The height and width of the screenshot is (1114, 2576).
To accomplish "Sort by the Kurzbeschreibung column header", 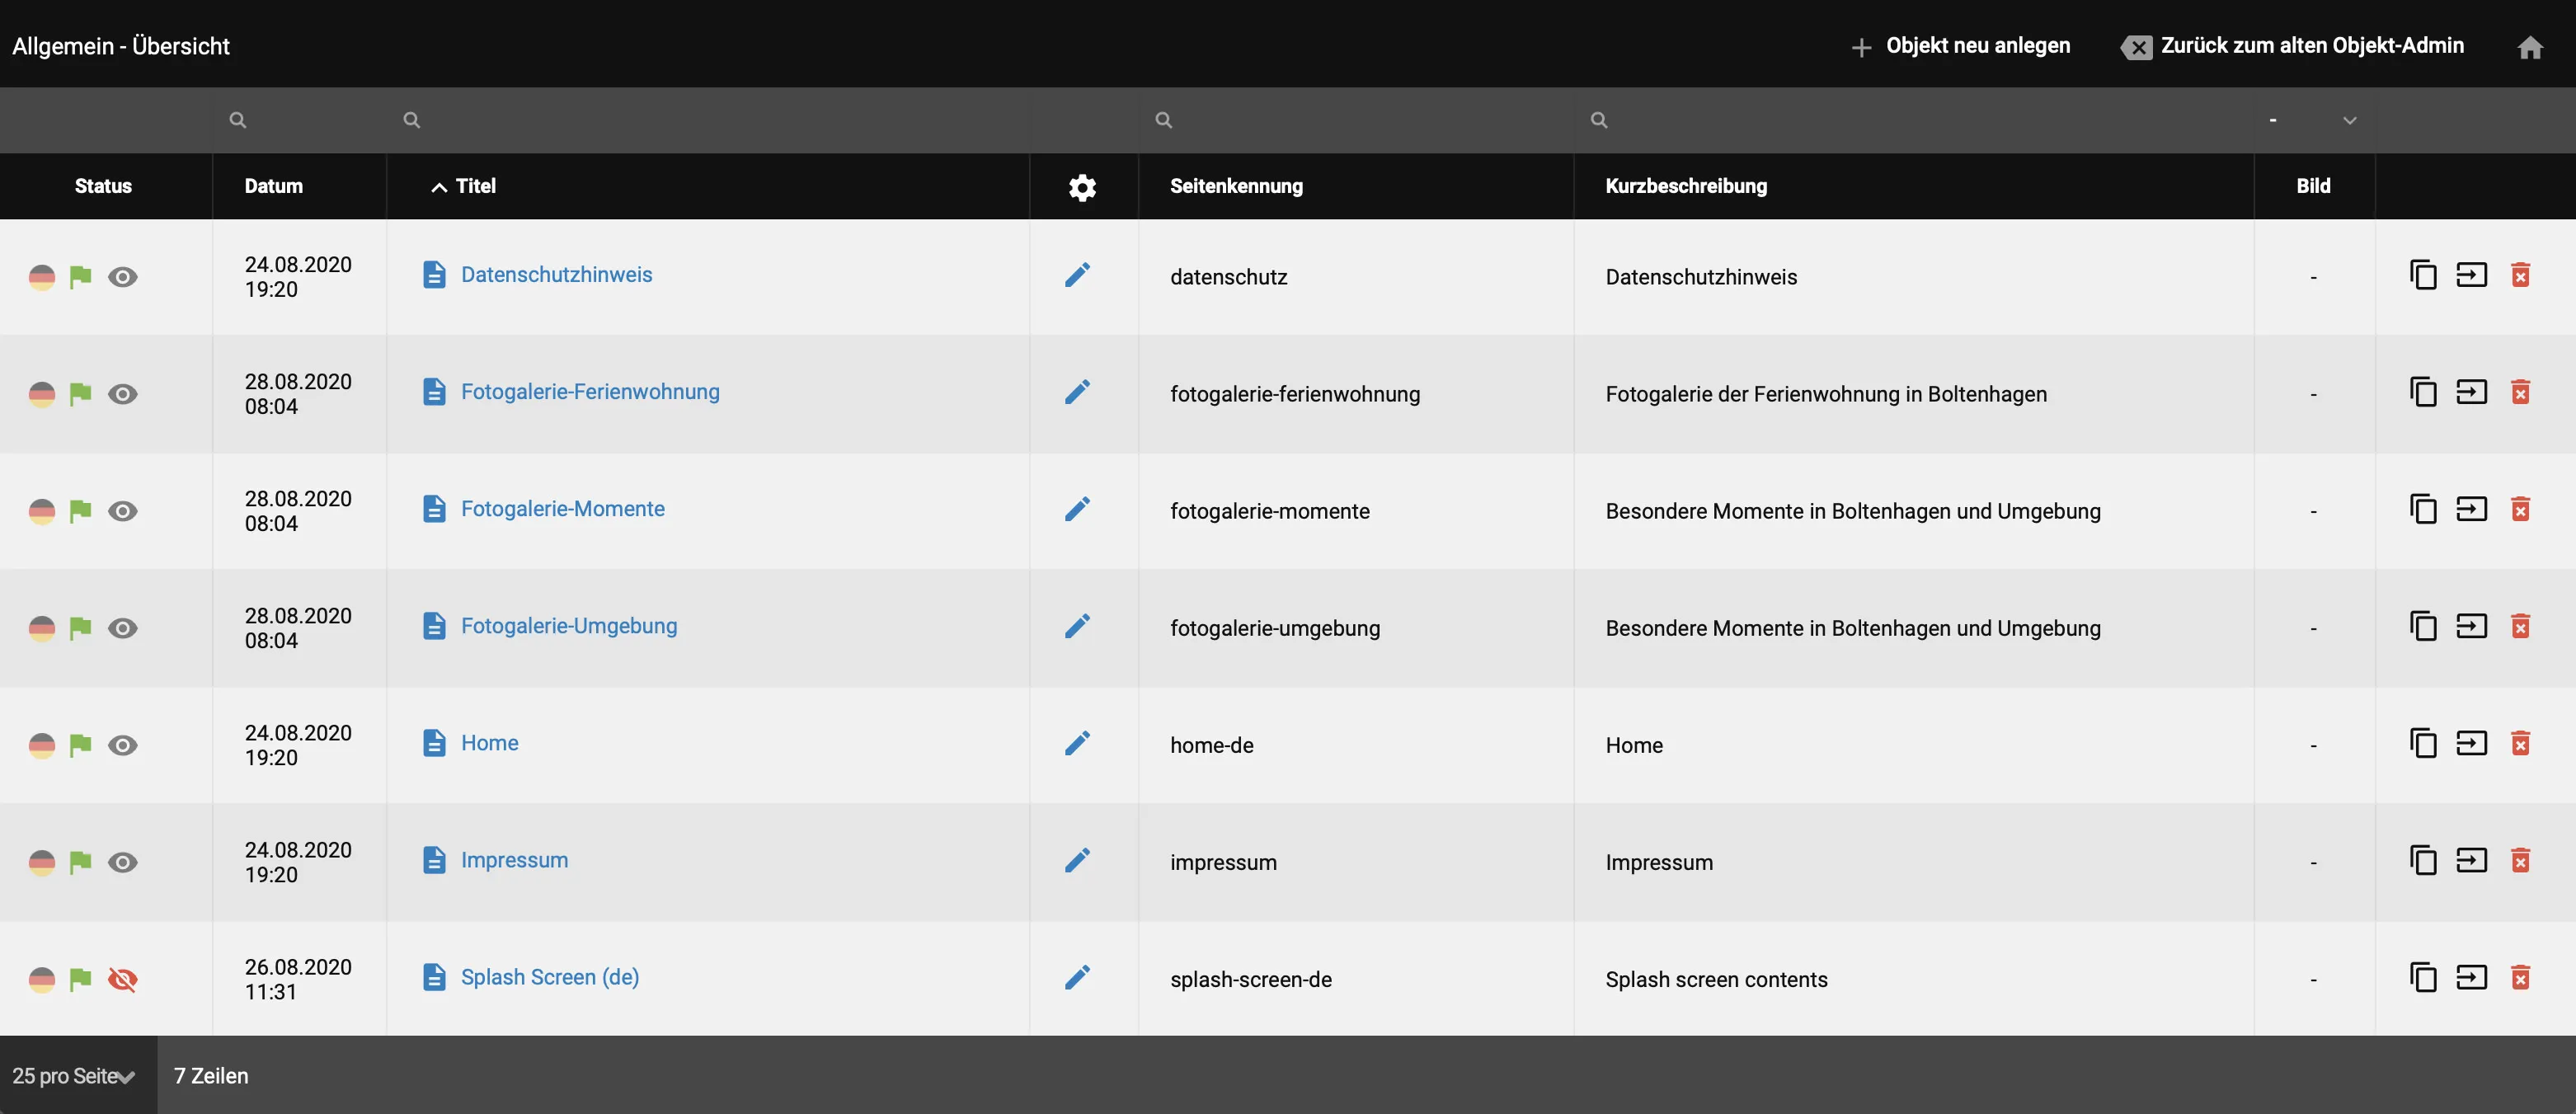I will point(1686,186).
